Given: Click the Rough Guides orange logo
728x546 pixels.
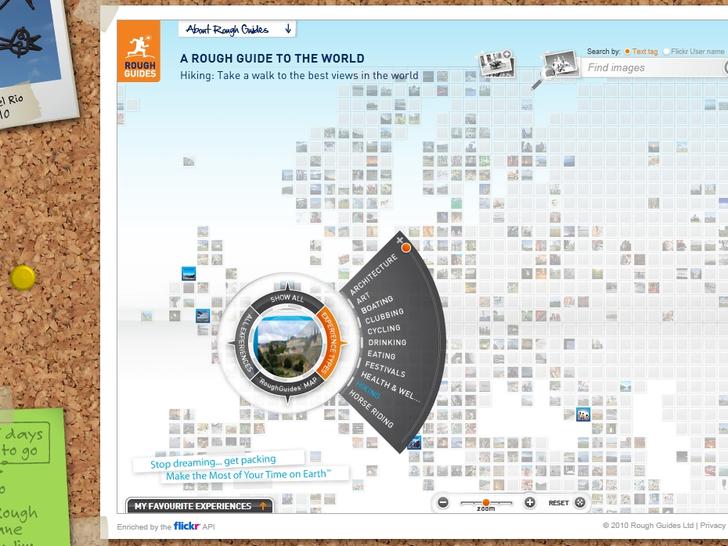Looking at the screenshot, I should [x=139, y=51].
